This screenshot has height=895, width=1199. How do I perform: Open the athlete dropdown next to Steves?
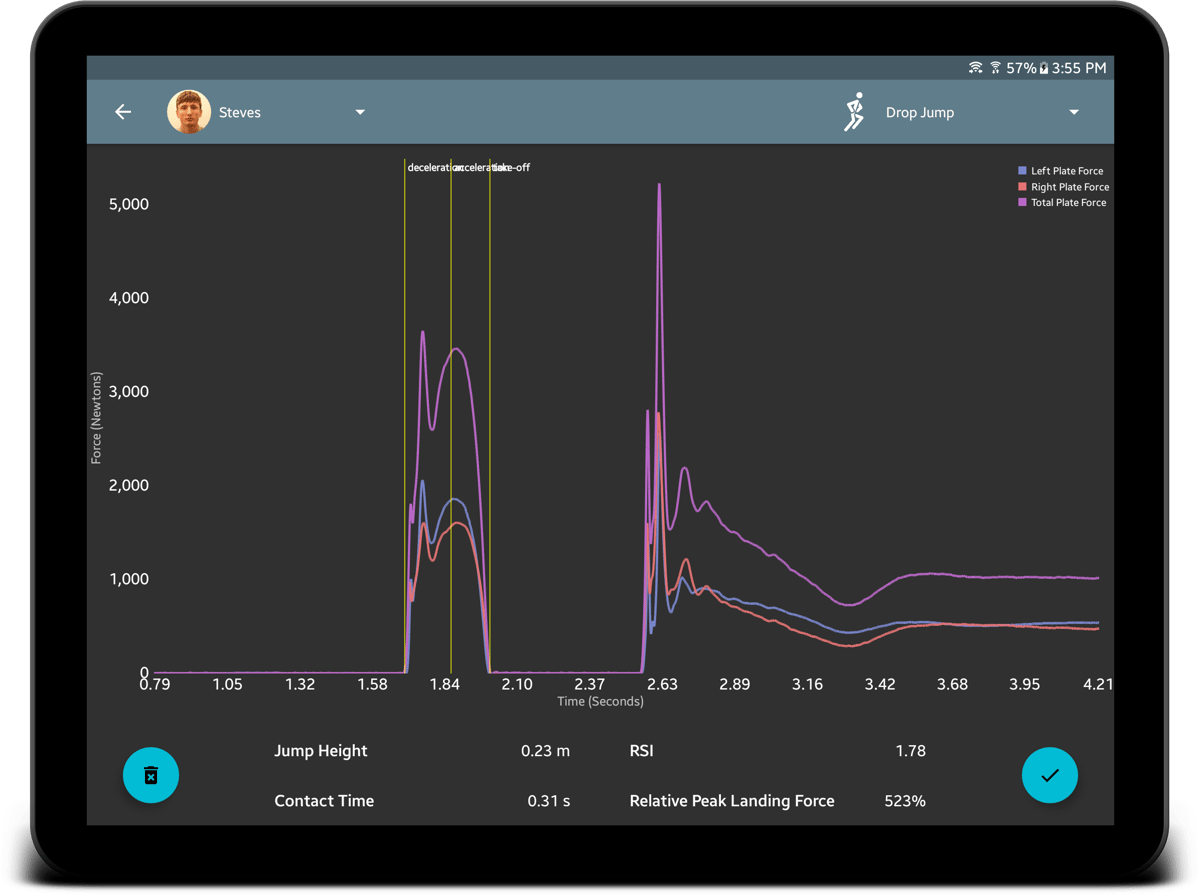[x=360, y=112]
